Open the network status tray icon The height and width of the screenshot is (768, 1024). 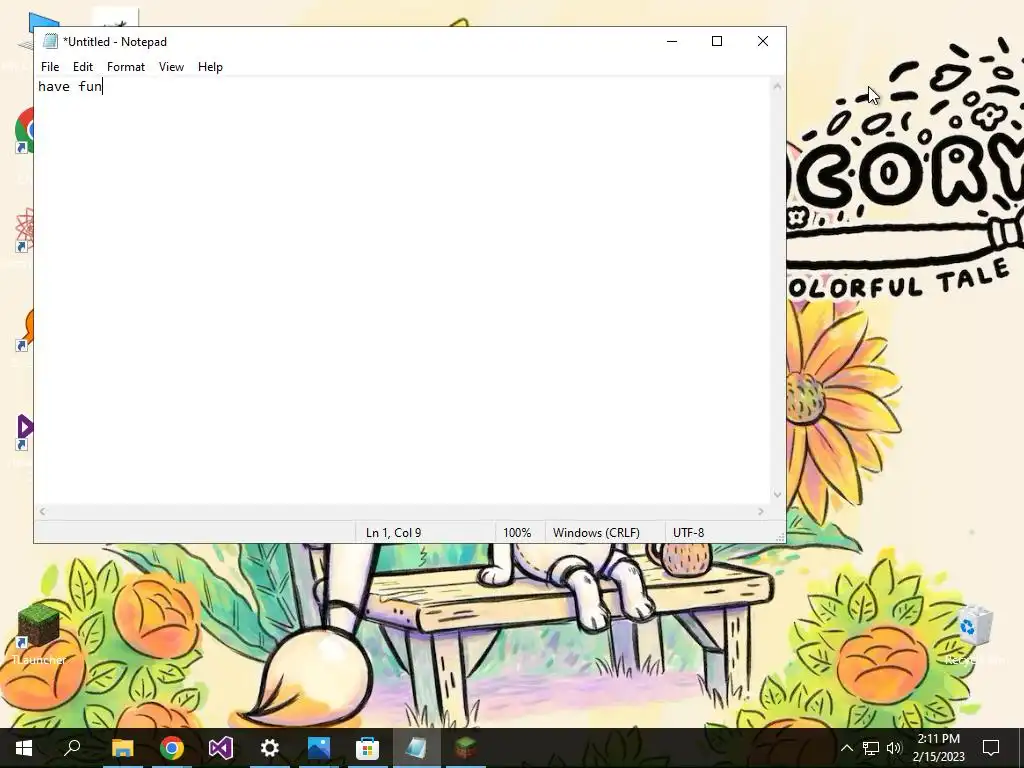871,748
